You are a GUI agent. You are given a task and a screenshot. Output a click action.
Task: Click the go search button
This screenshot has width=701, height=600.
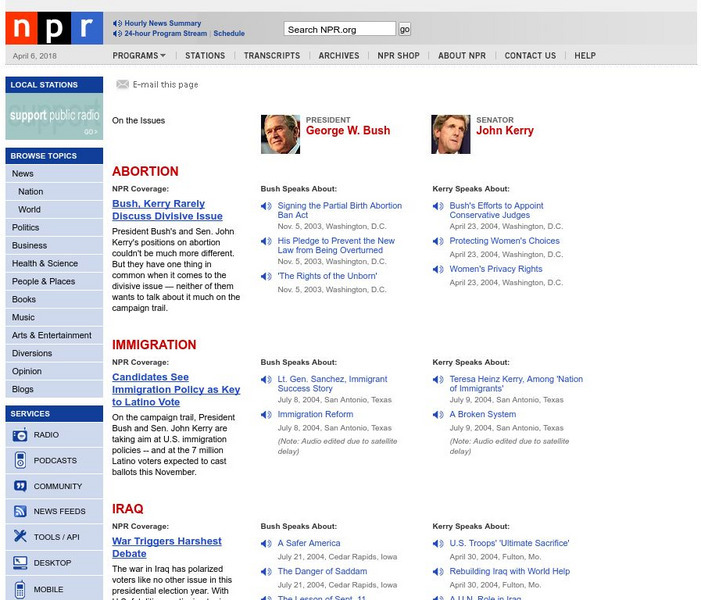(x=405, y=29)
